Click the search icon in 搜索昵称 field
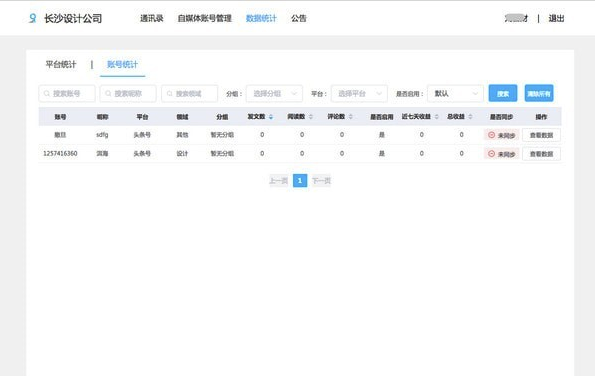Viewport: 595px width, 376px height. [x=108, y=94]
